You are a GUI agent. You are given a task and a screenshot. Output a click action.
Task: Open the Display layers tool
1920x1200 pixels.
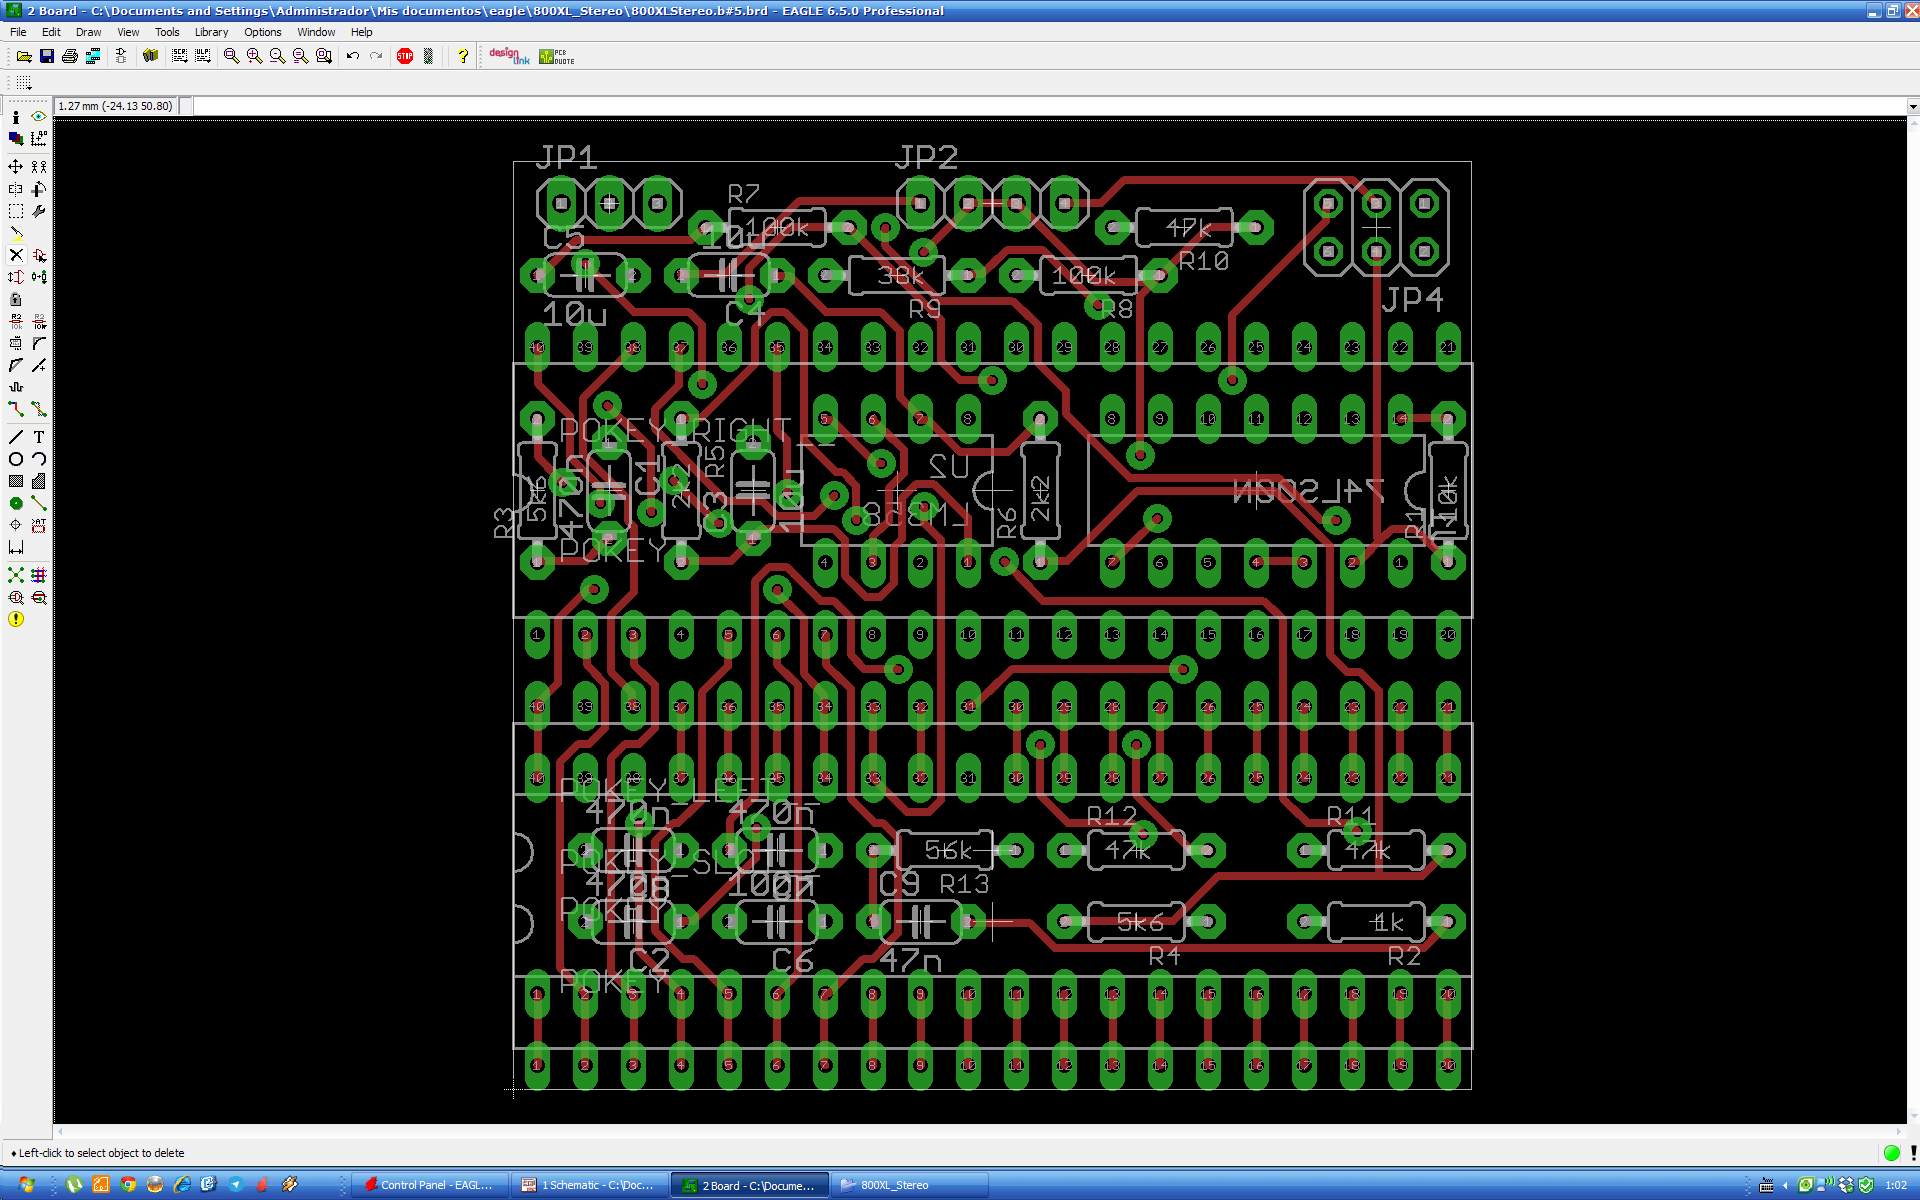pyautogui.click(x=16, y=138)
